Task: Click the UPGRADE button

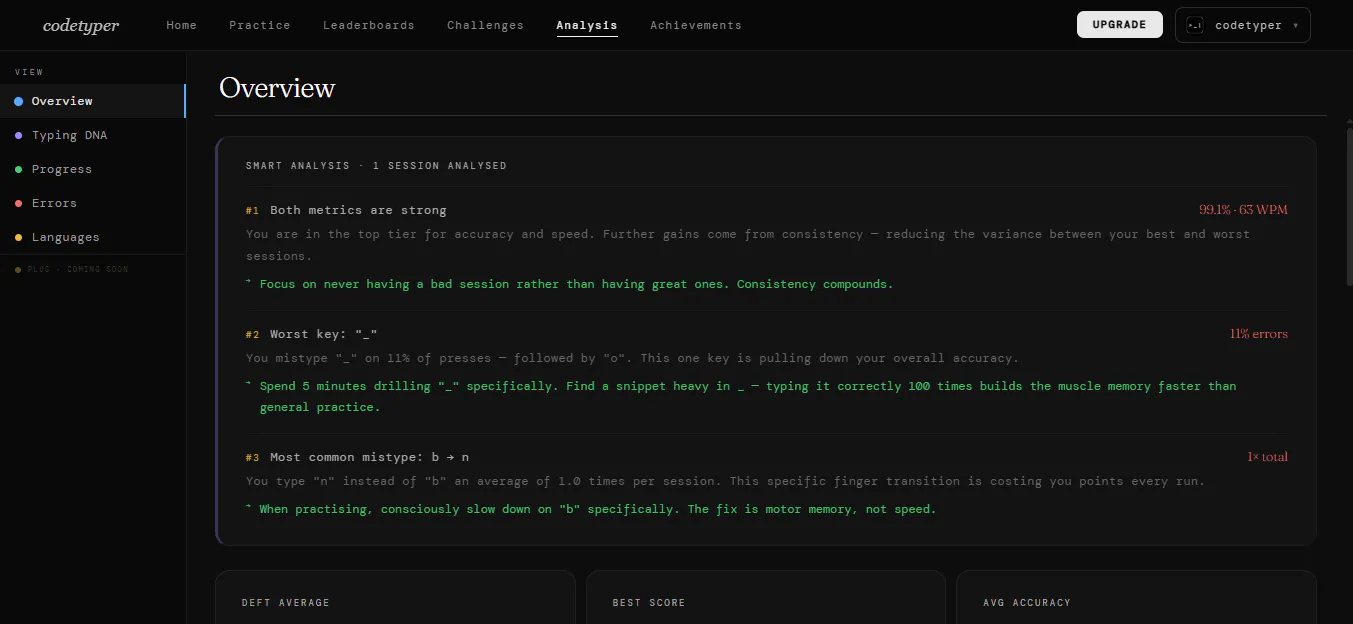Action: click(1119, 25)
